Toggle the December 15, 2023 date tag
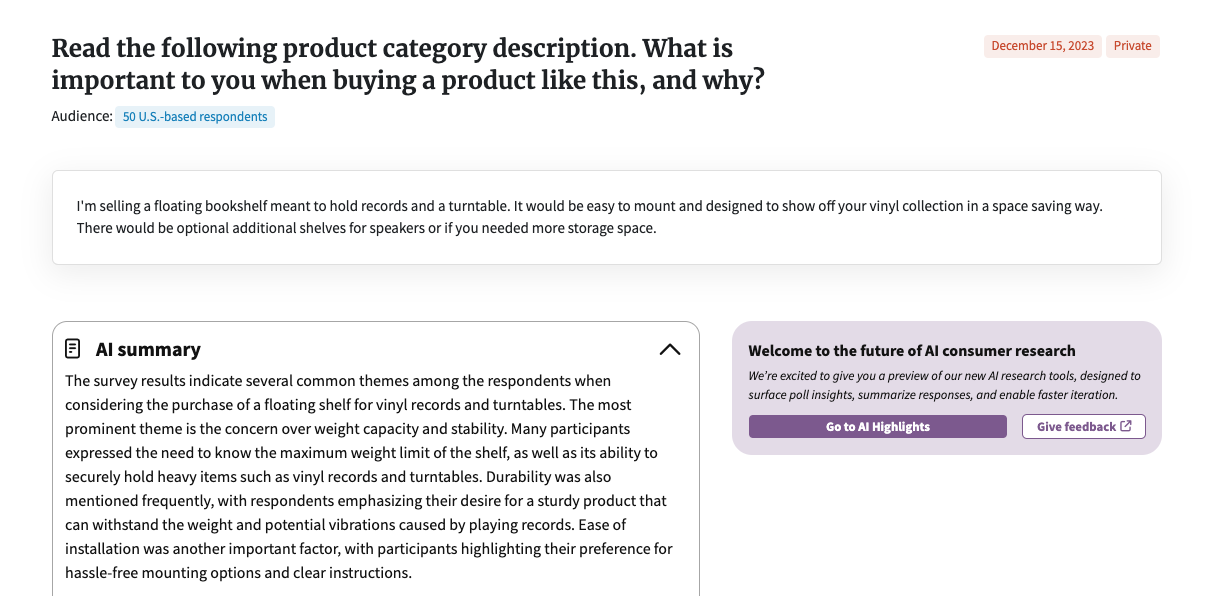1212x596 pixels. (x=1042, y=46)
